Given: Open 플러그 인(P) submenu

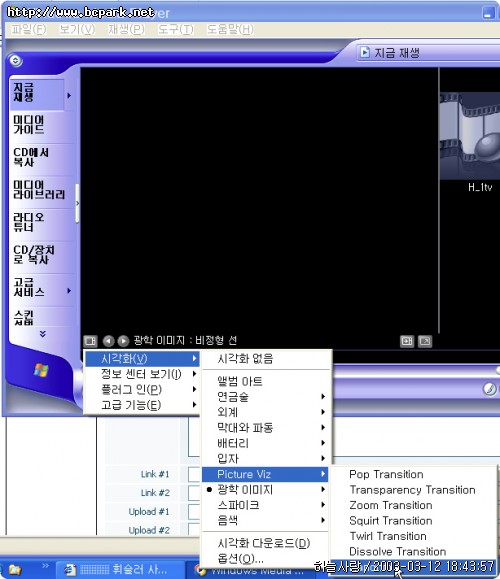Looking at the screenshot, I should click(143, 390).
